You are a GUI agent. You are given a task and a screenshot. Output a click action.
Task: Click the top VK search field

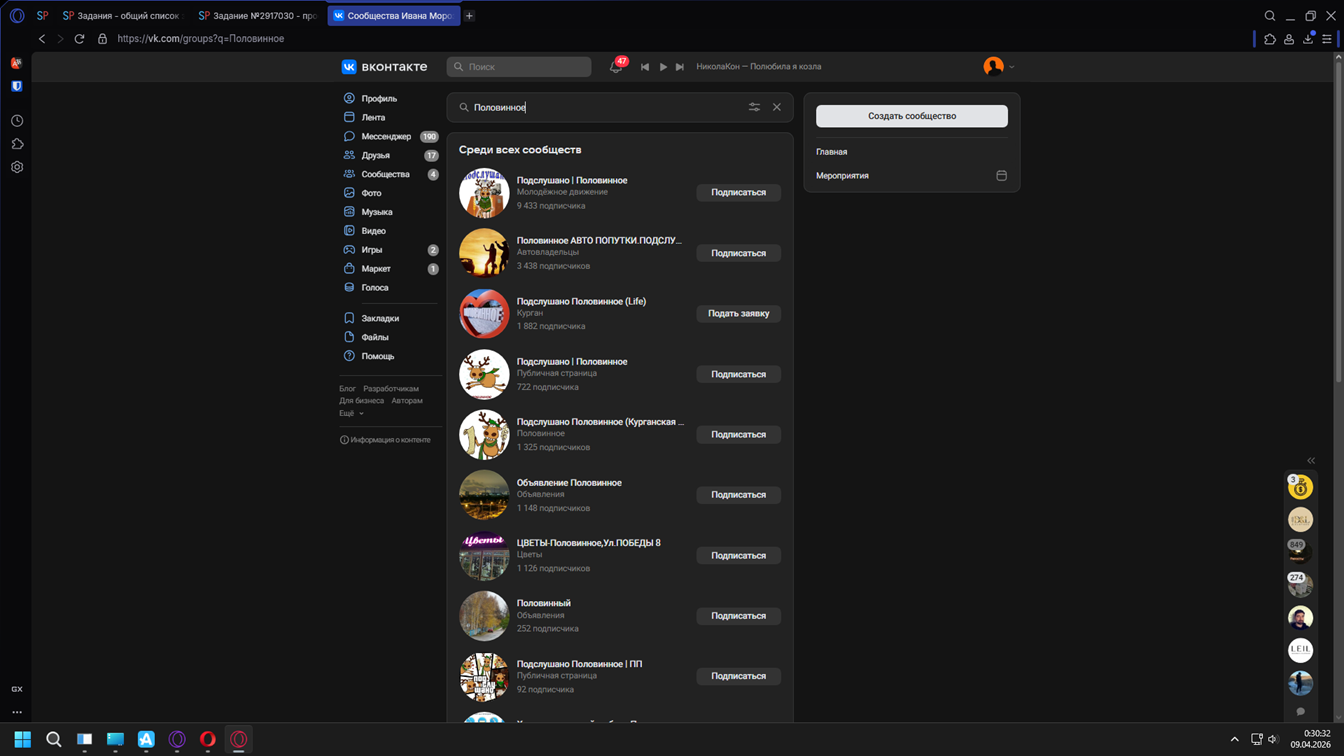[520, 67]
